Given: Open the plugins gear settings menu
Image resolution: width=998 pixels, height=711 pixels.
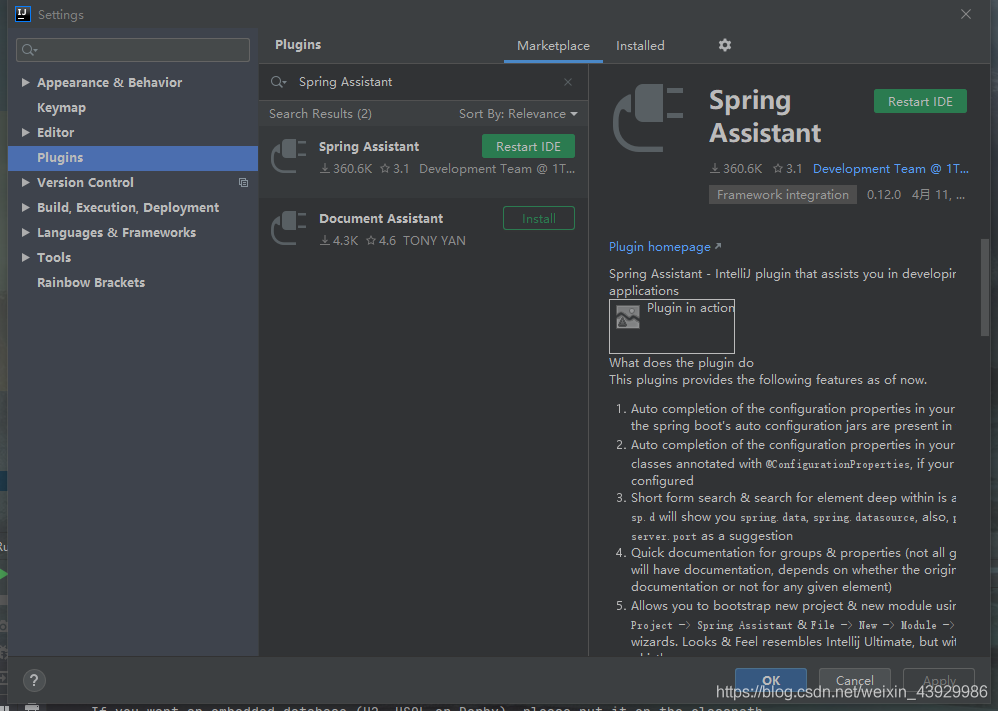Looking at the screenshot, I should coord(724,45).
